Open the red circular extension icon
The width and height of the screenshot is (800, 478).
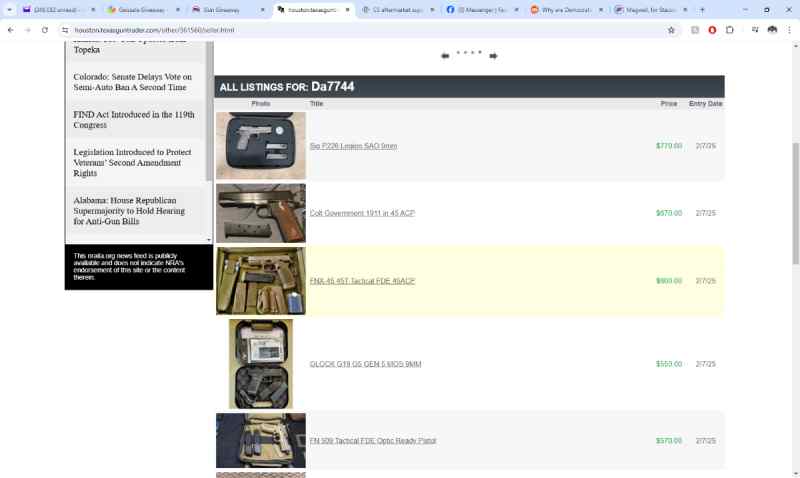[x=712, y=30]
